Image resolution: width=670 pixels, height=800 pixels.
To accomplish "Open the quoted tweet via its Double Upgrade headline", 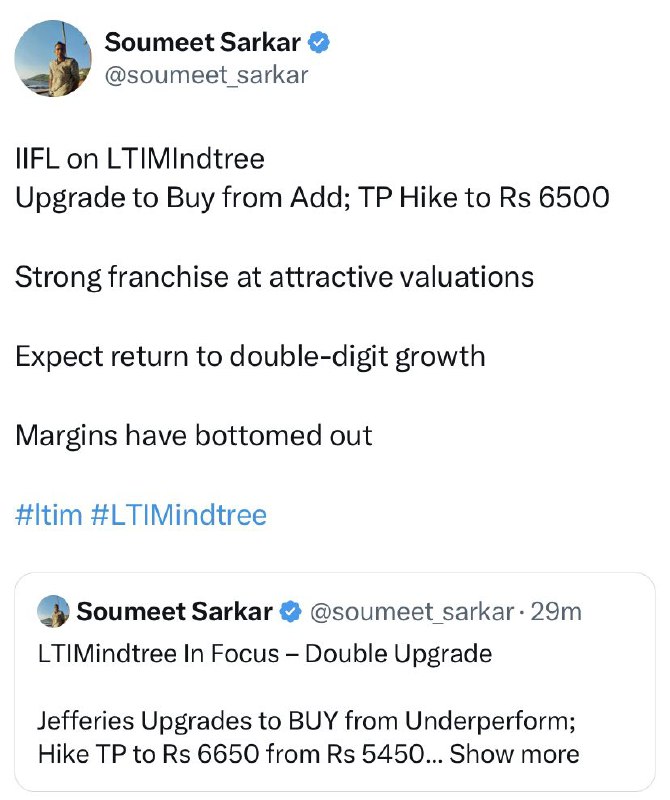I will (265, 654).
